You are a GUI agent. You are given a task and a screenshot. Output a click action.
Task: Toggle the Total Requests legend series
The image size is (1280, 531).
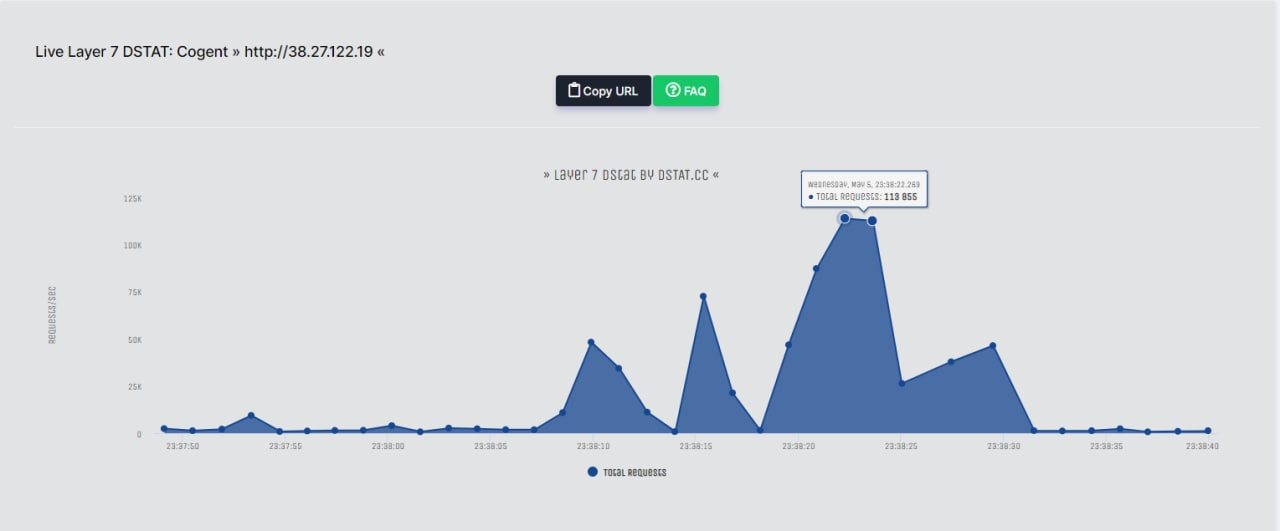coord(634,472)
